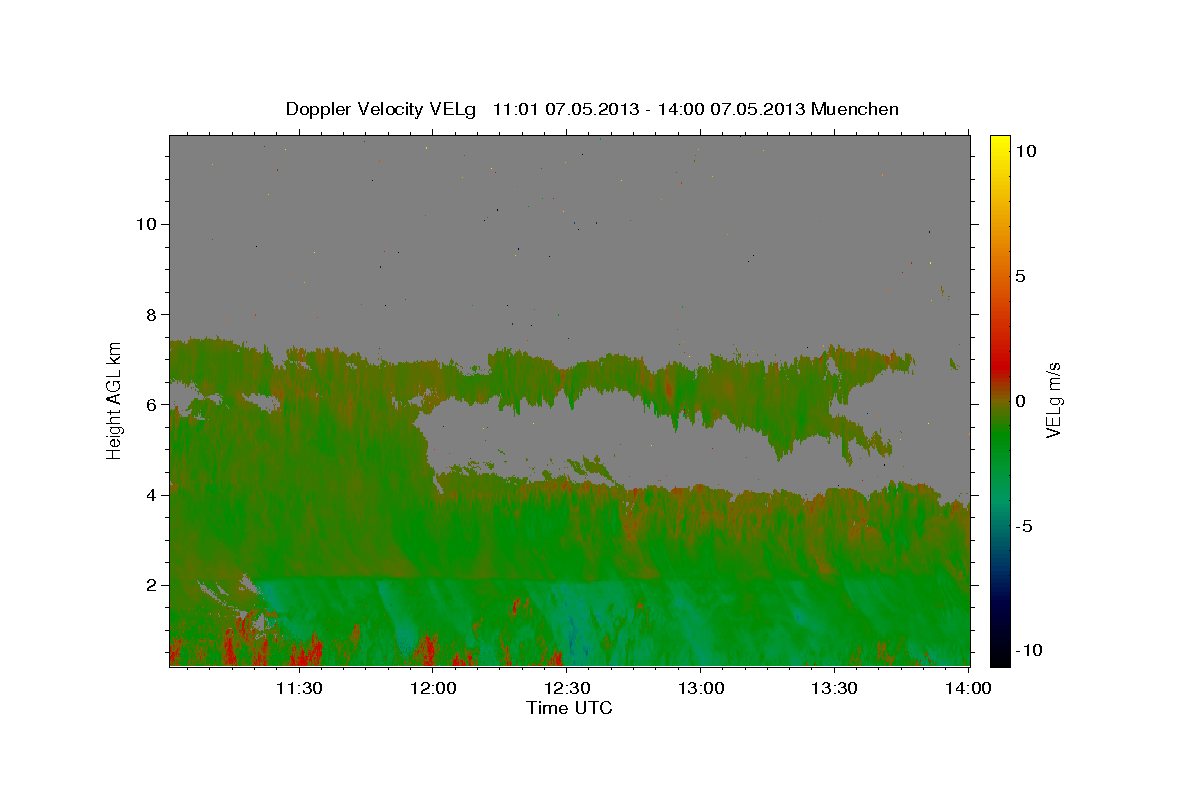This screenshot has height=800, width=1200.
Task: Click the height axis label 2
Action: [x=151, y=585]
